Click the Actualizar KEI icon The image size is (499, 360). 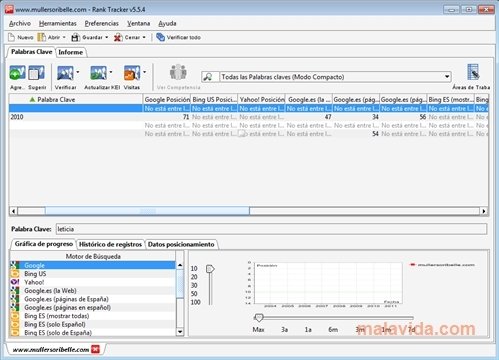coord(98,73)
